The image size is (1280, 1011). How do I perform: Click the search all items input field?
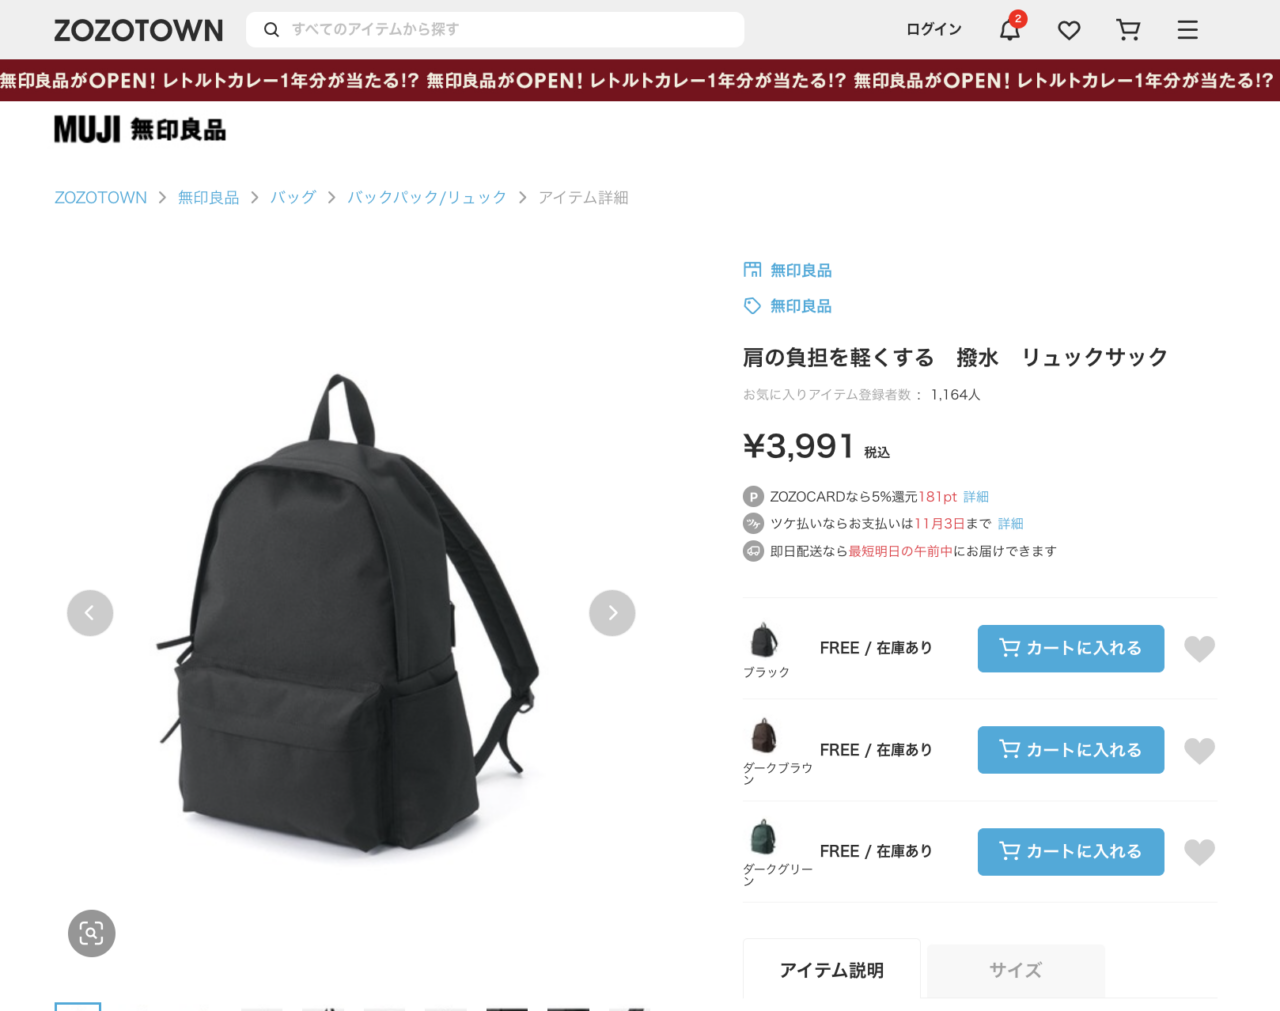[x=495, y=30]
